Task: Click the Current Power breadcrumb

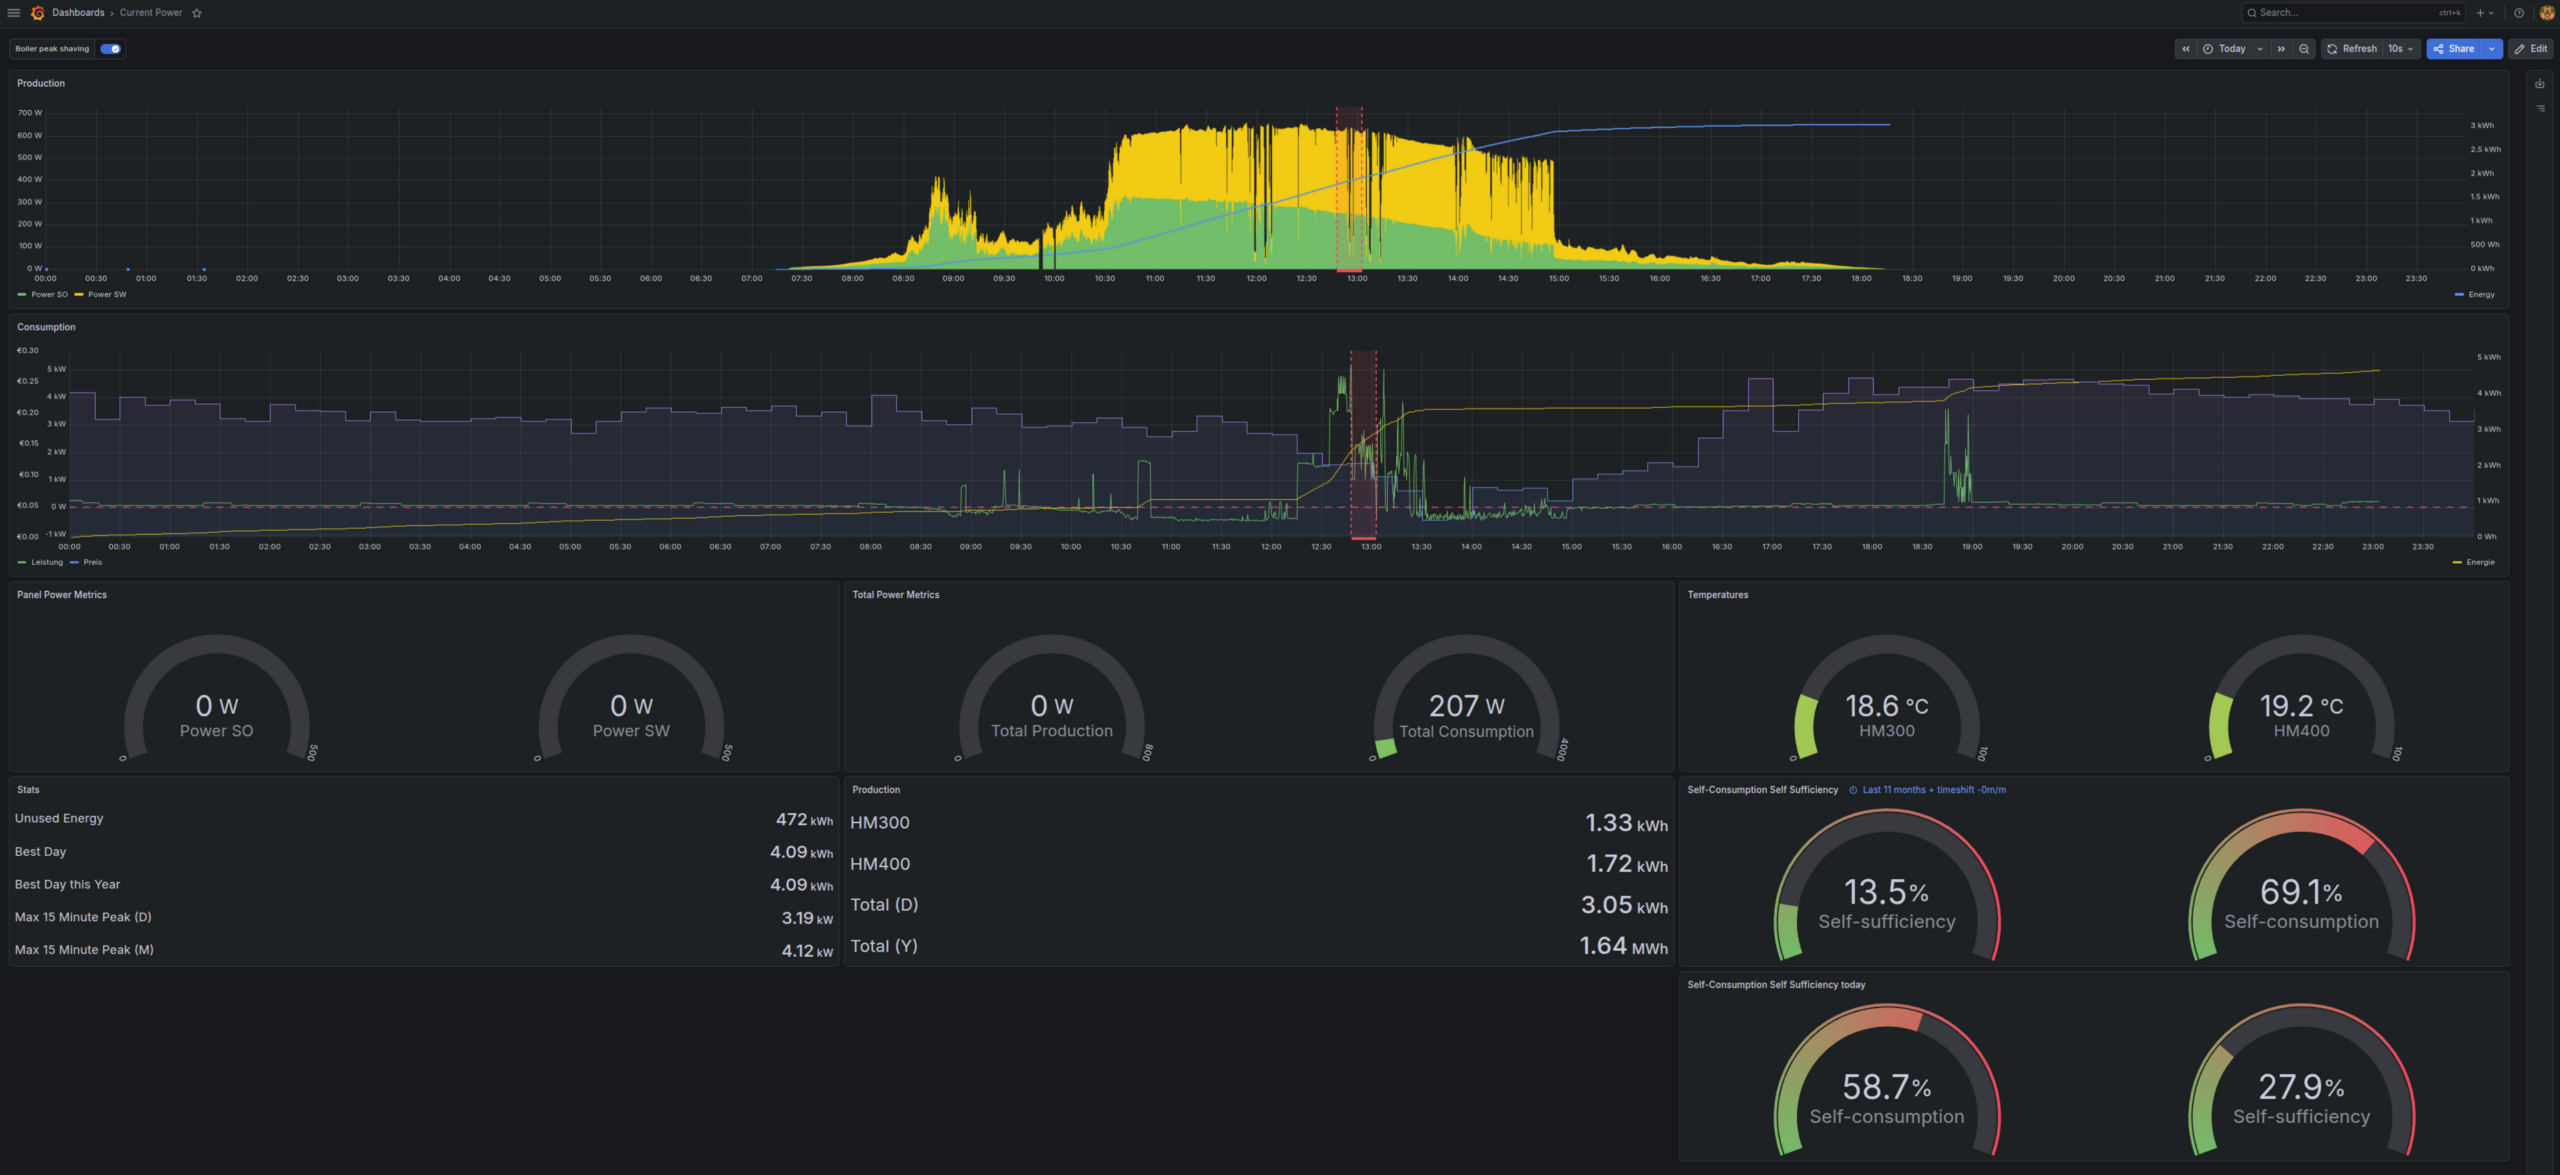Action: point(151,13)
